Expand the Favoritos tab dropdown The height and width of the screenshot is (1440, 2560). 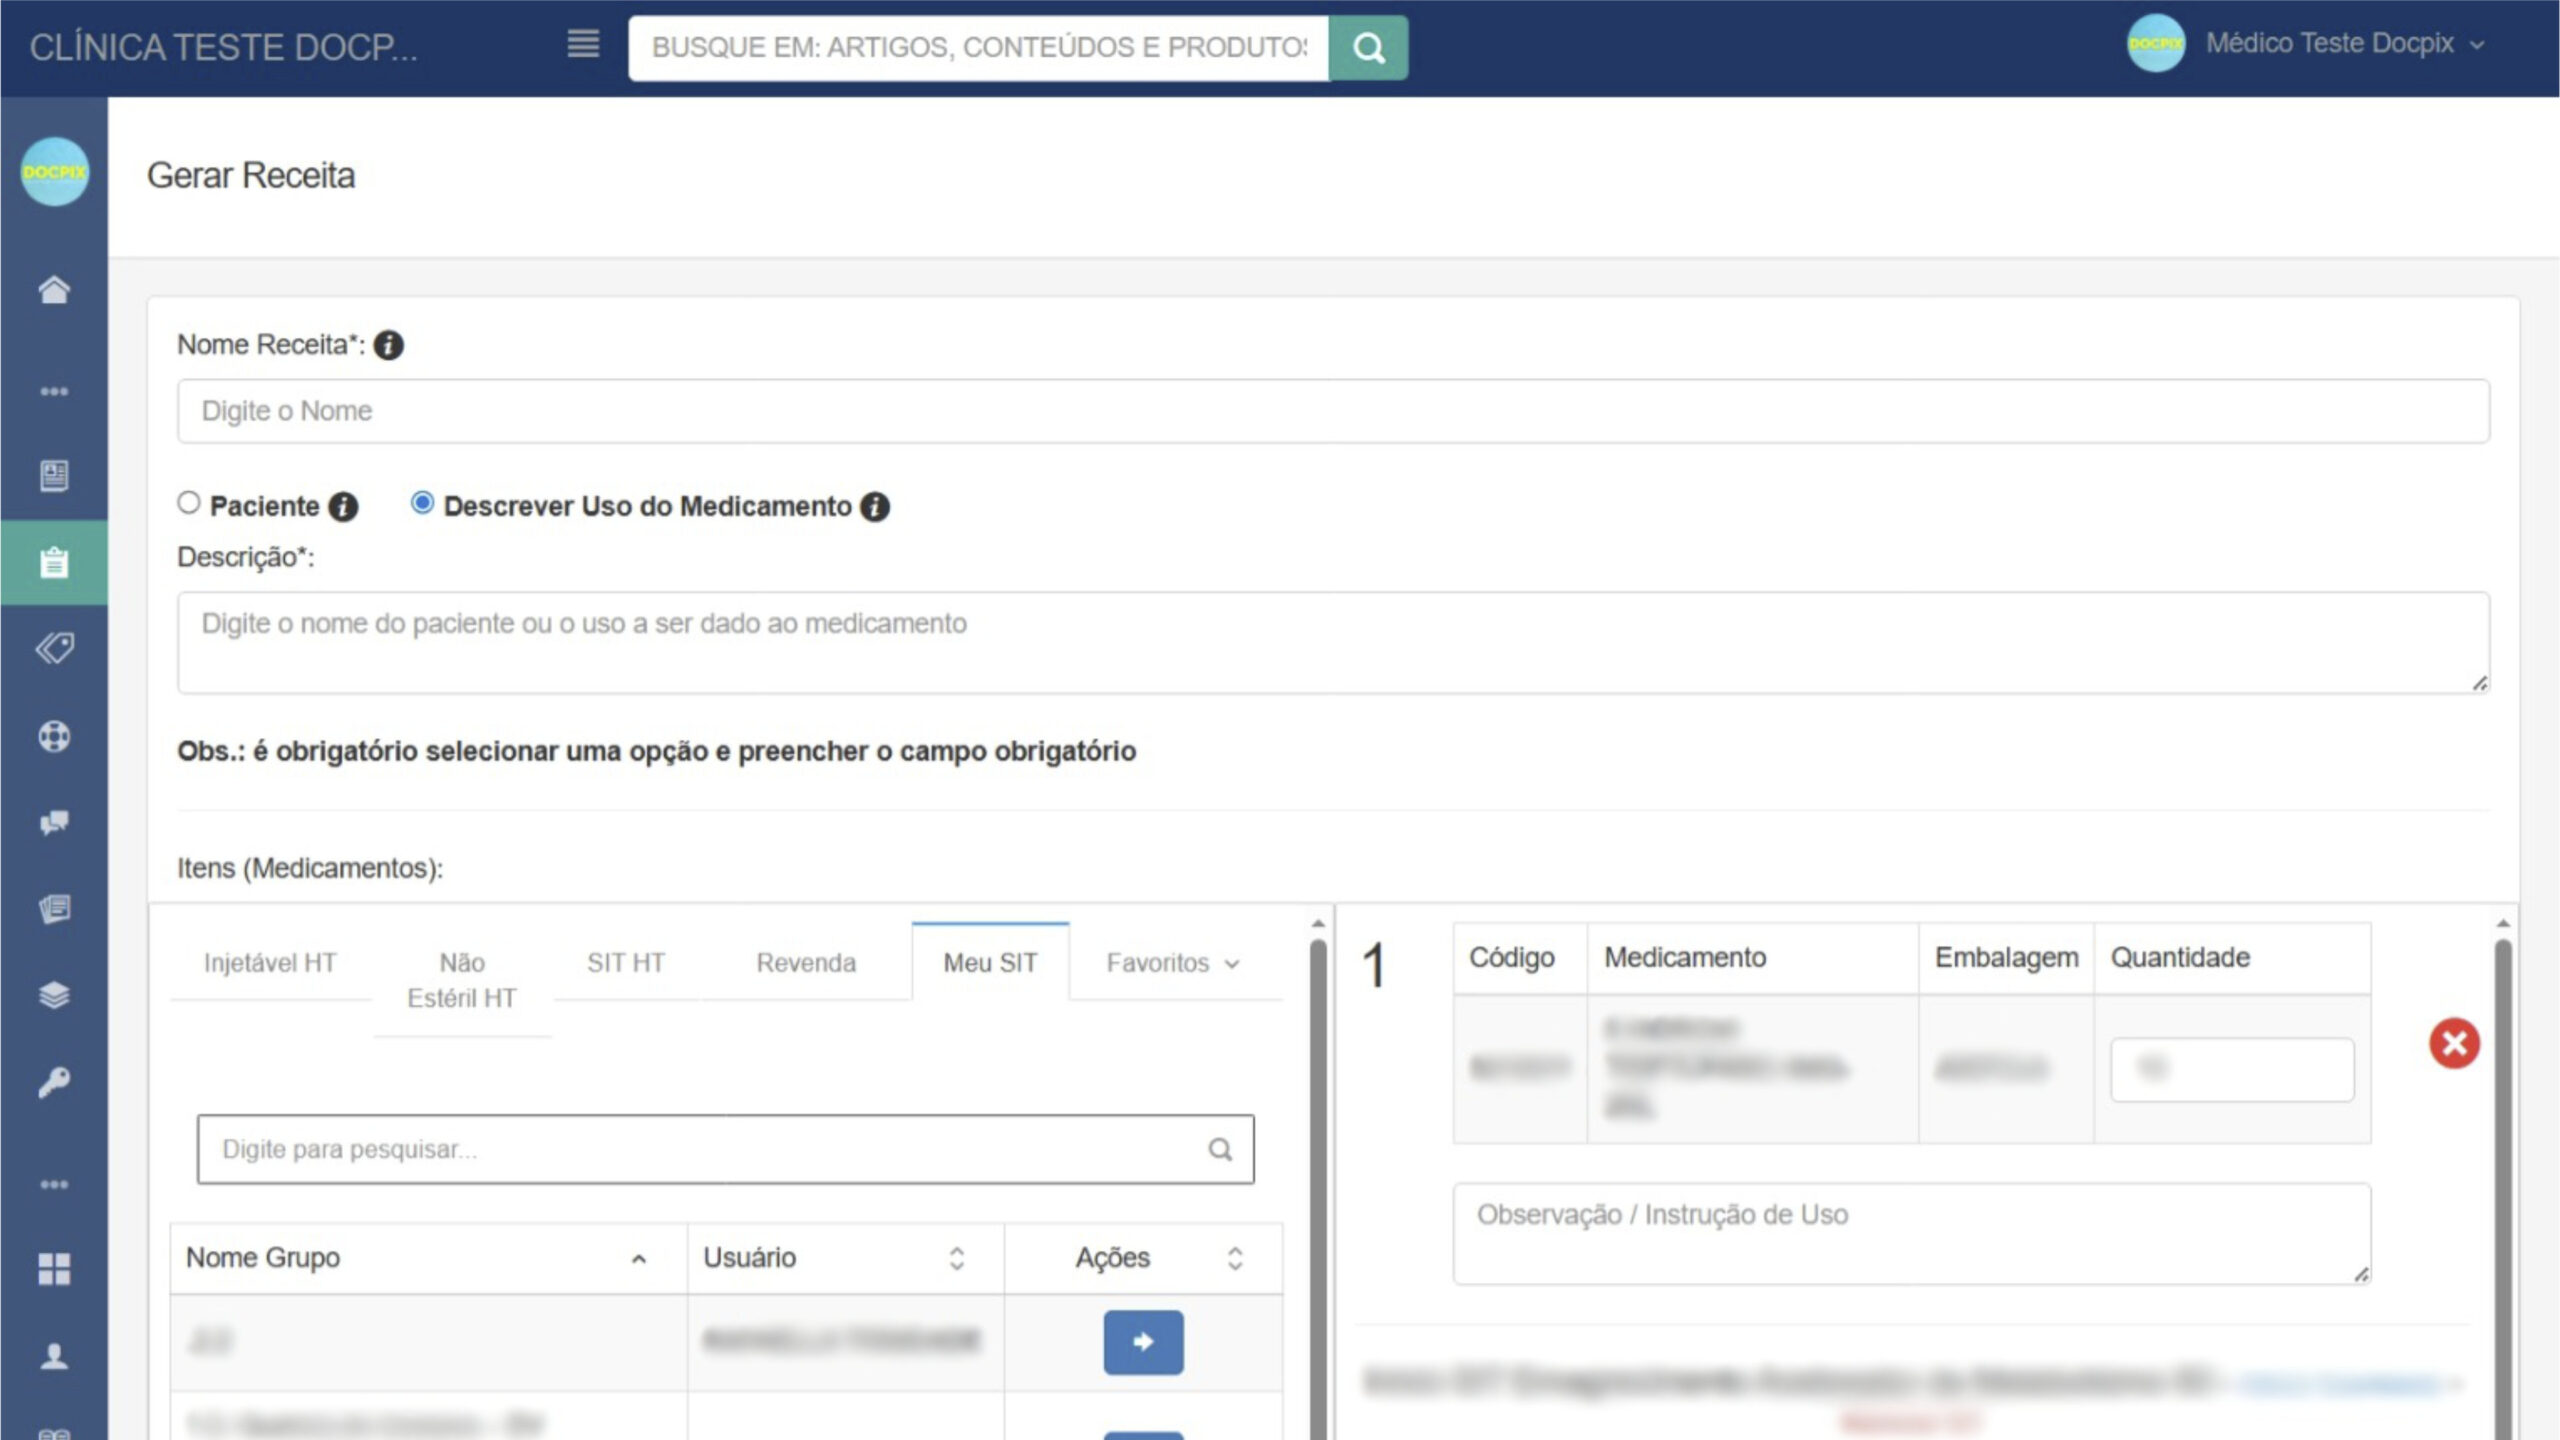1172,963
